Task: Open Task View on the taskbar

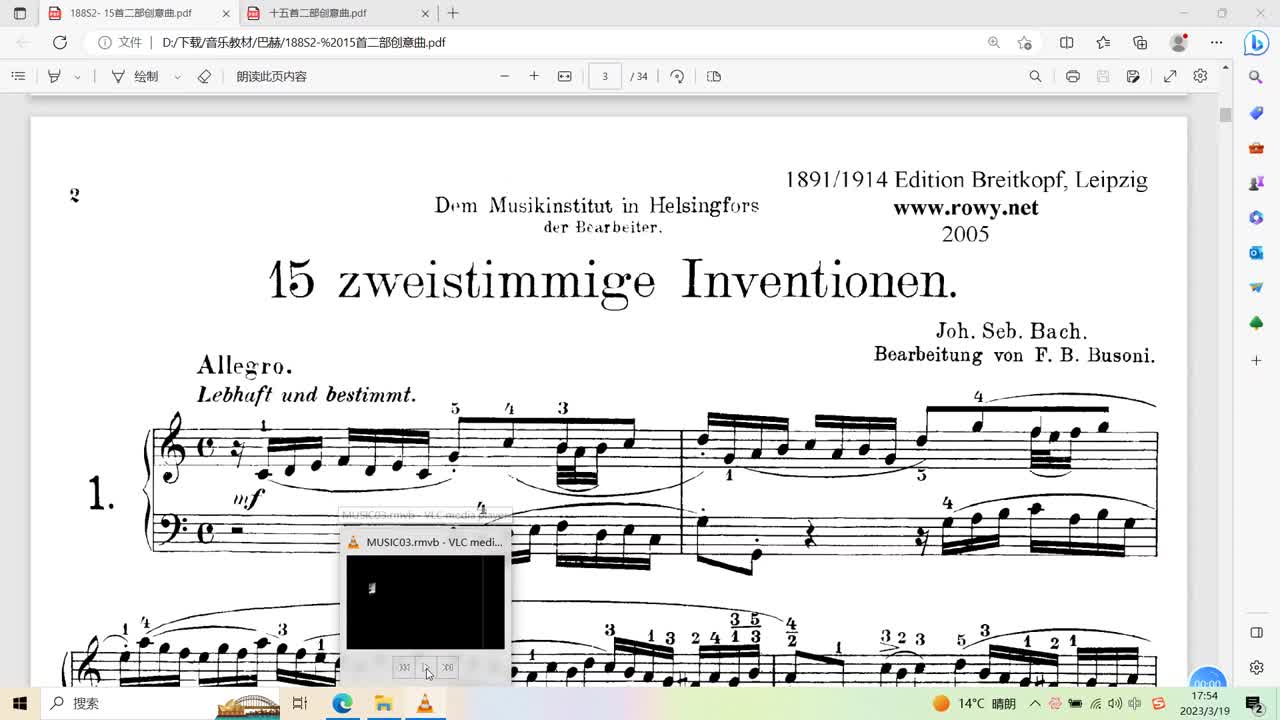Action: coord(299,703)
